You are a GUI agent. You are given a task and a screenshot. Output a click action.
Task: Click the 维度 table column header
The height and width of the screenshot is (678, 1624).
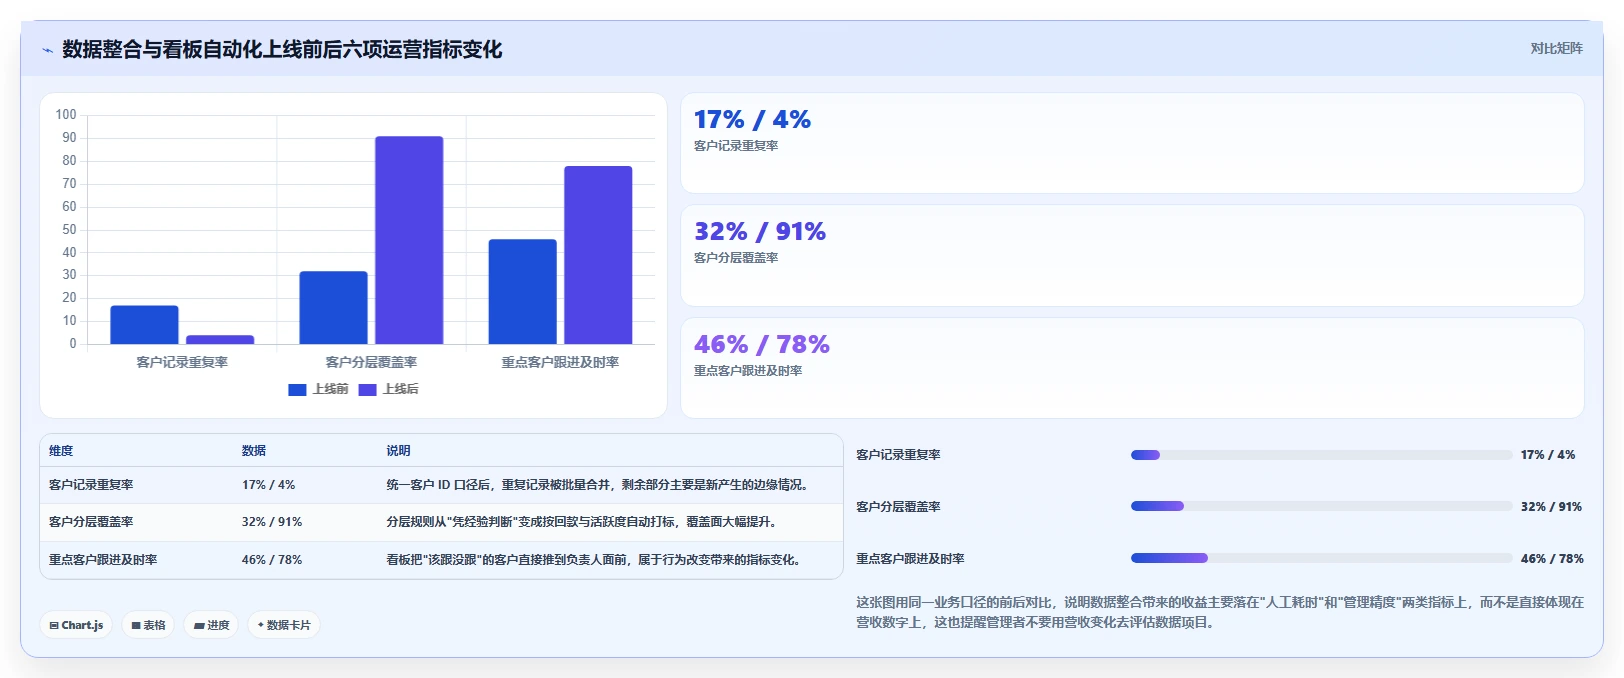[61, 451]
